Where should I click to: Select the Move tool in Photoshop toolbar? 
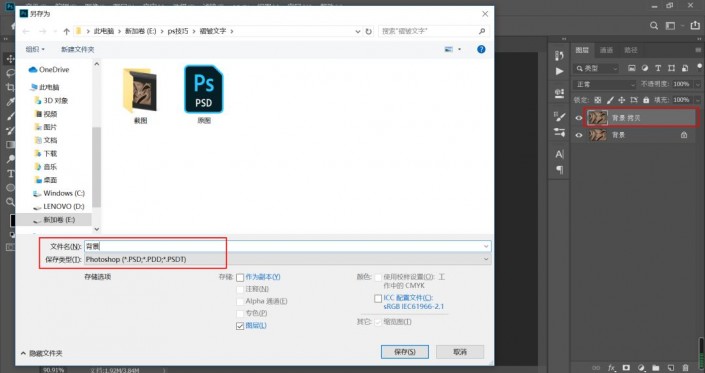click(10, 59)
